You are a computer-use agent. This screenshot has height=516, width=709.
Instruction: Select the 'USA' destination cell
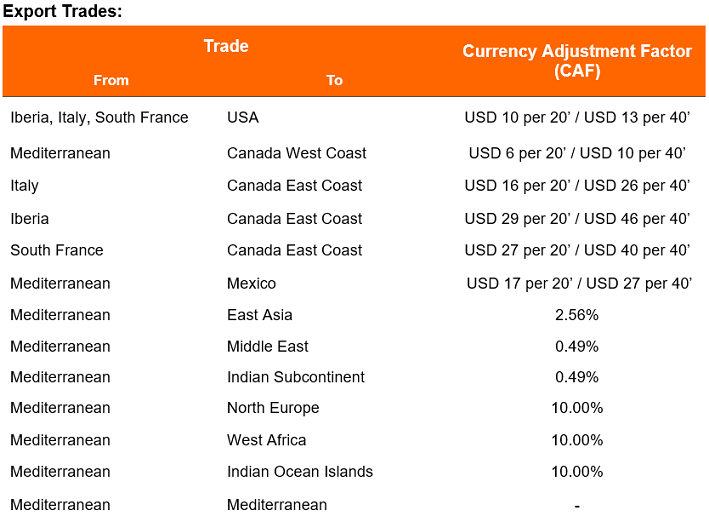pos(243,118)
